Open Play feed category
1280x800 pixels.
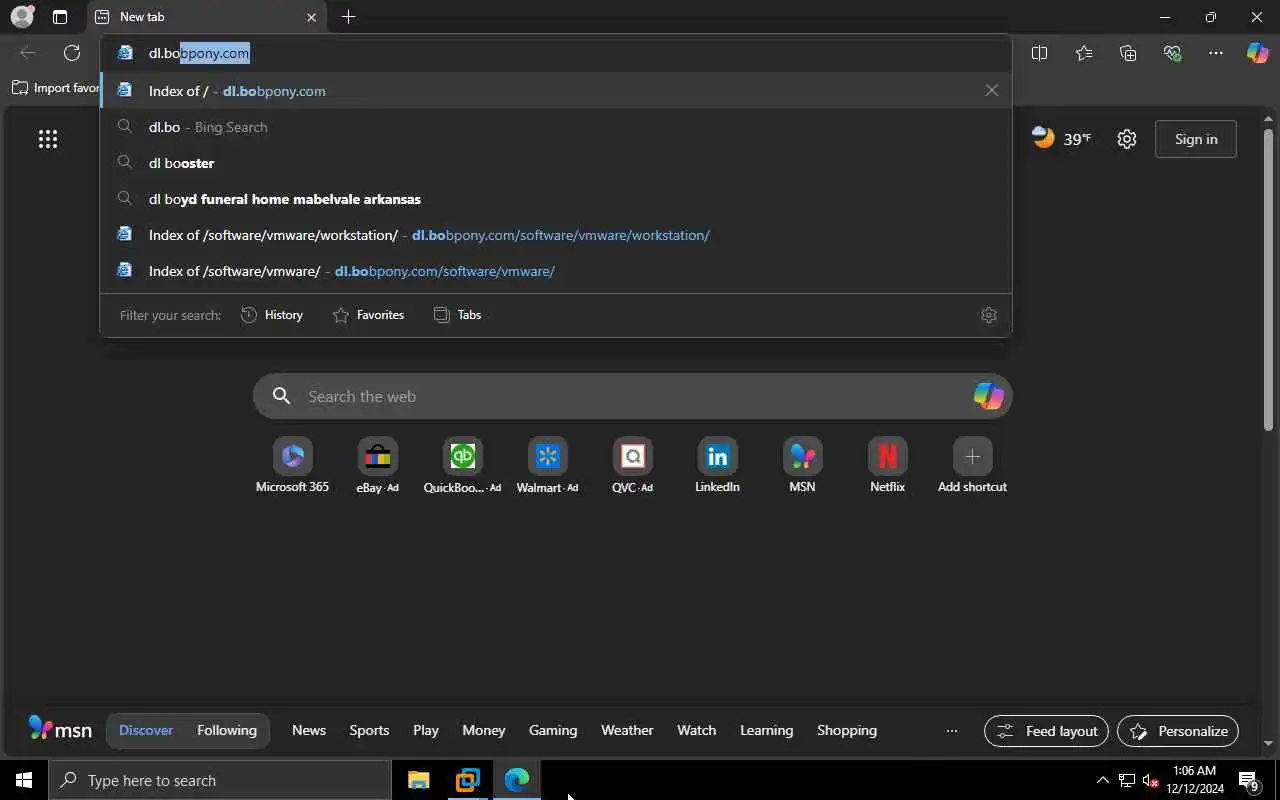(426, 731)
